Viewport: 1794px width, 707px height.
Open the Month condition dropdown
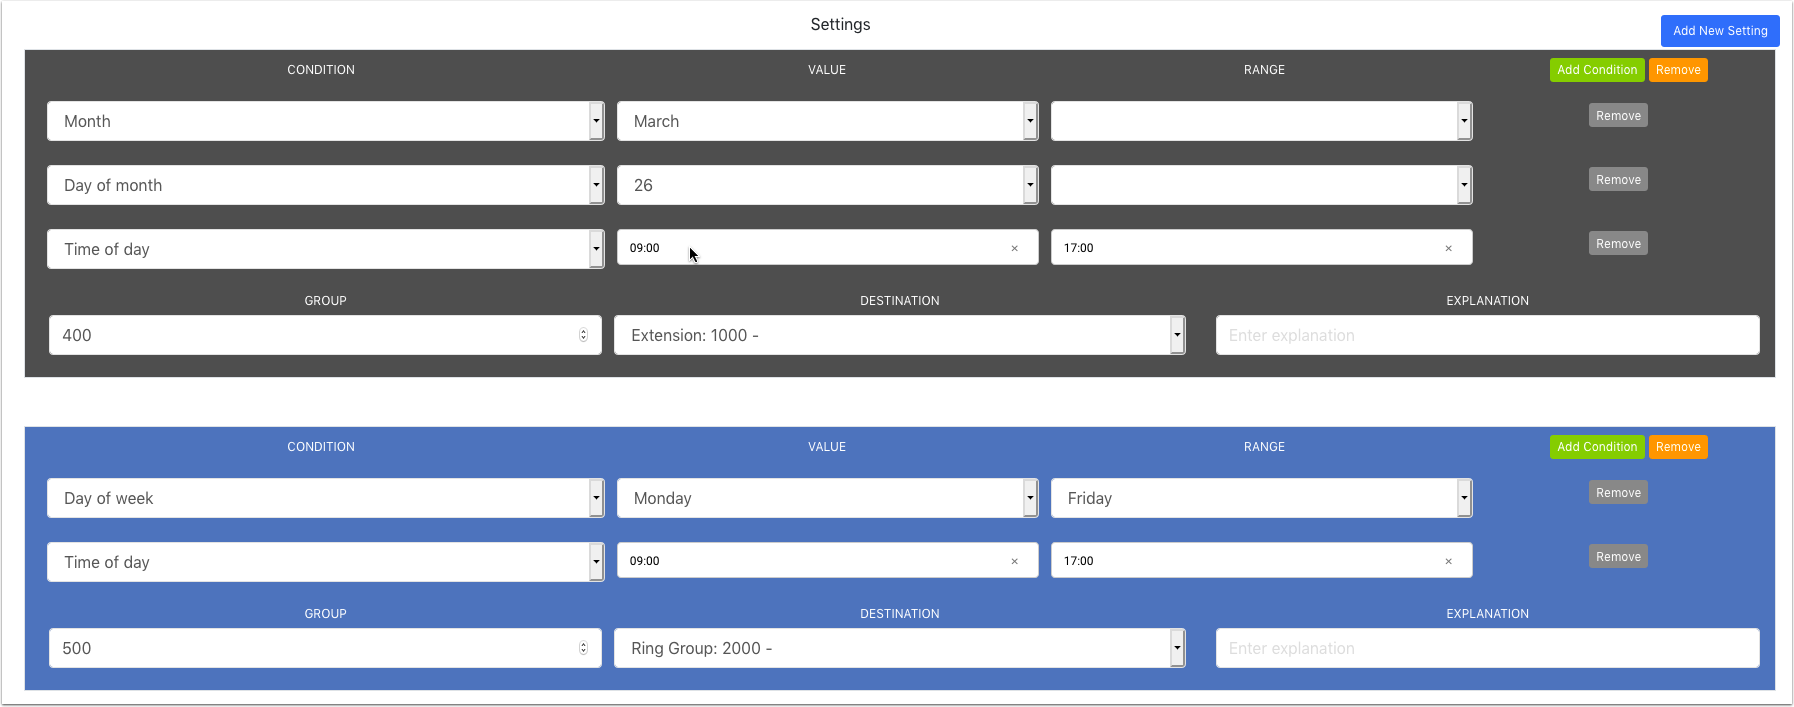pos(596,121)
